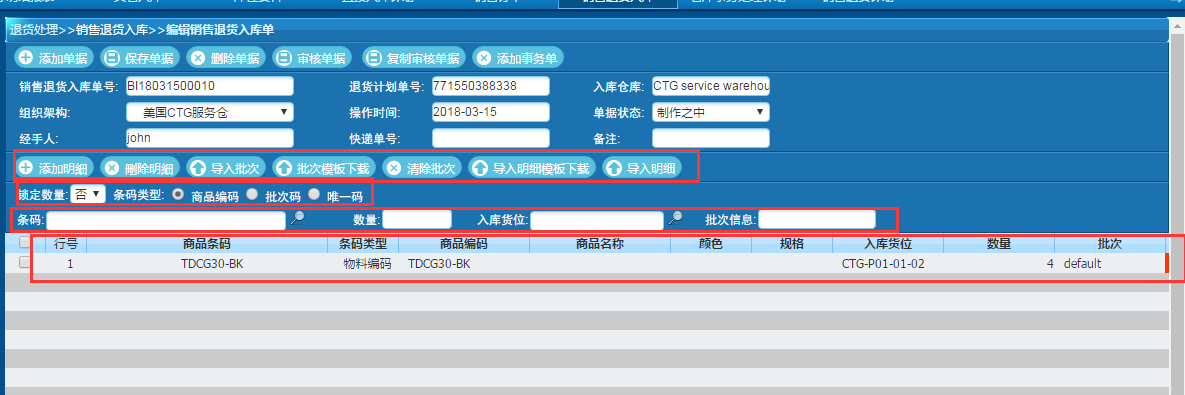The image size is (1185, 395).
Task: Click the 入库仓库 field CTG service warehouse
Action: click(710, 86)
